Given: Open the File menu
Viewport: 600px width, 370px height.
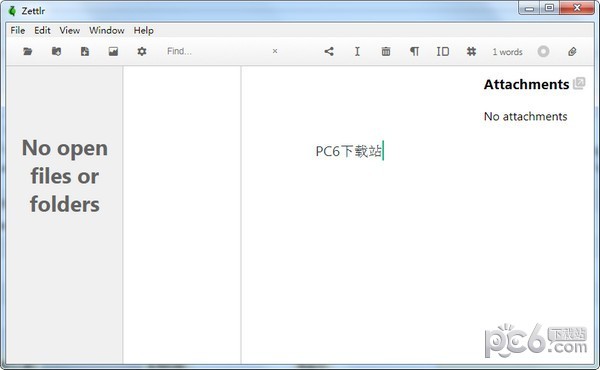Looking at the screenshot, I should coord(18,30).
